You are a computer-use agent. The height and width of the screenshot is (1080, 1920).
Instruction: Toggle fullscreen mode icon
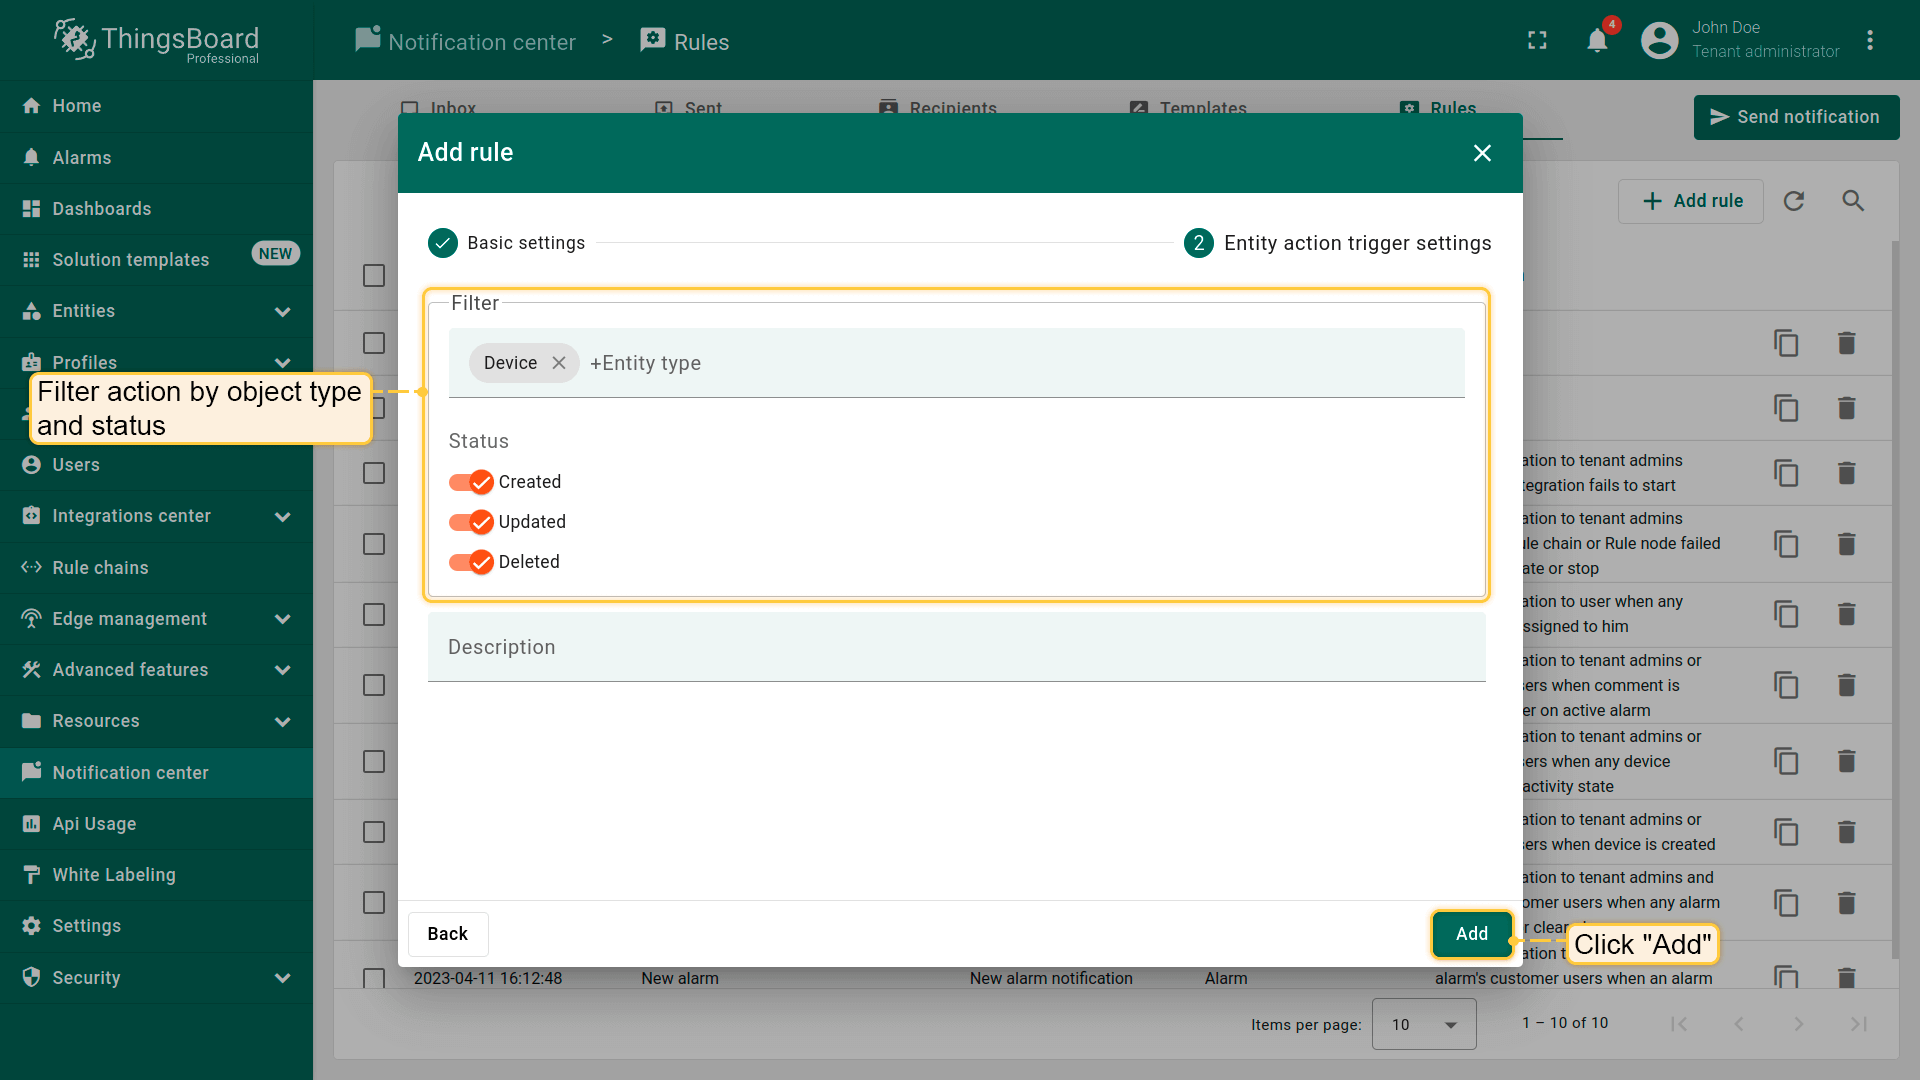pyautogui.click(x=1537, y=41)
